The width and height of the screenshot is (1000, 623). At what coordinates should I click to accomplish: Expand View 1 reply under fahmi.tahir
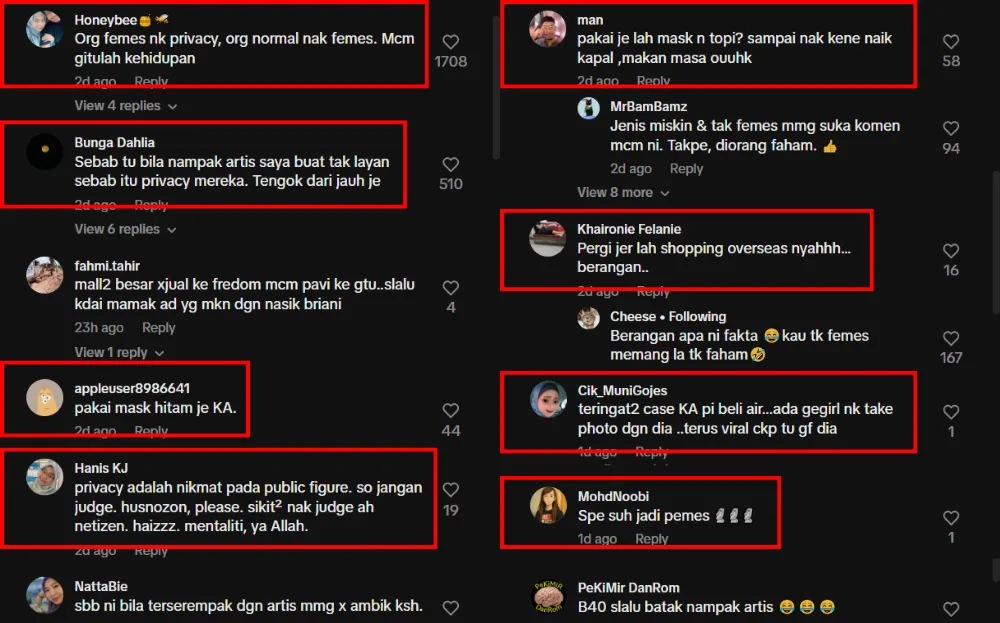[119, 352]
